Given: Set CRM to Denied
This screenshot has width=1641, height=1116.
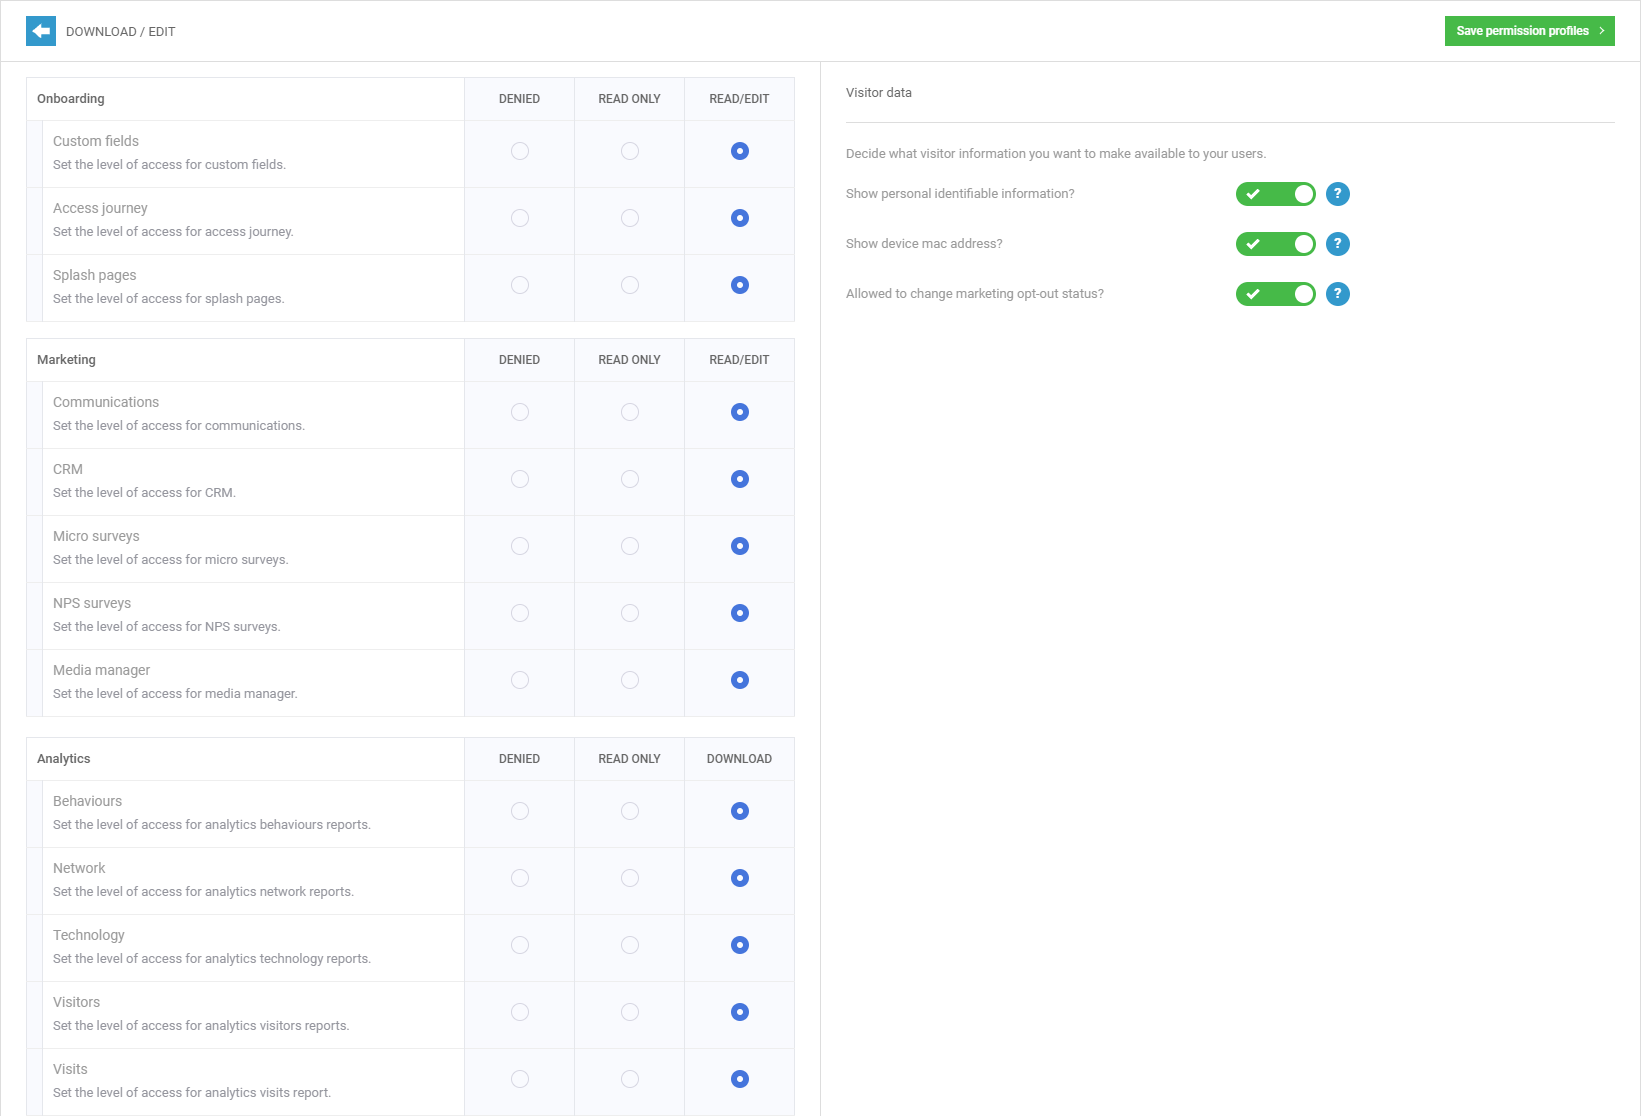Looking at the screenshot, I should (x=520, y=479).
